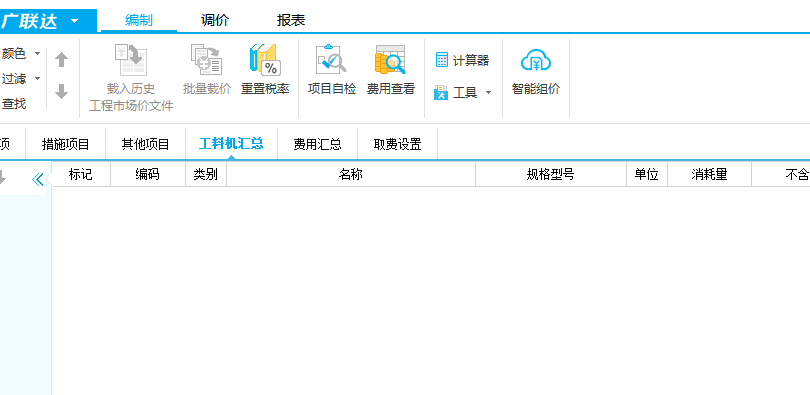Click the 过滤 label in ribbon
The width and height of the screenshot is (810, 395).
13,78
